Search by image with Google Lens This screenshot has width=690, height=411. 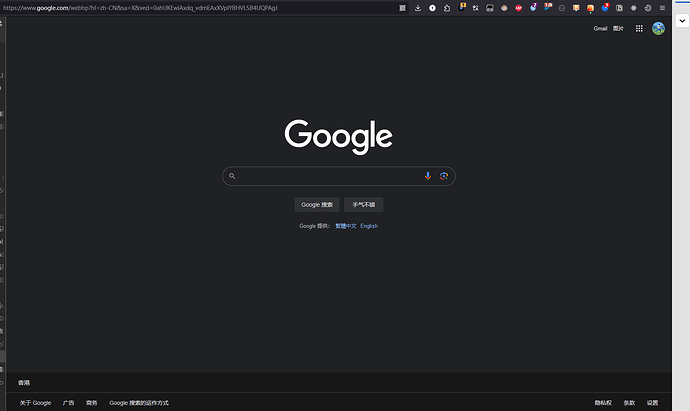point(444,176)
